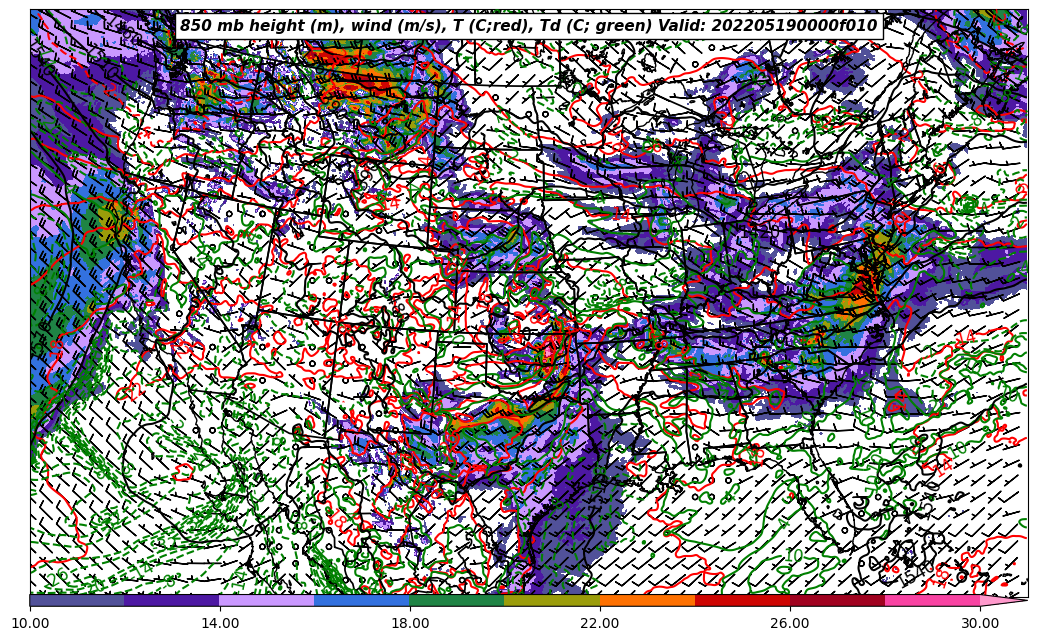Screen dimensions: 1037x640
Task: Click the orange 22–24 colorbar segment
Action: pyautogui.click(x=647, y=600)
